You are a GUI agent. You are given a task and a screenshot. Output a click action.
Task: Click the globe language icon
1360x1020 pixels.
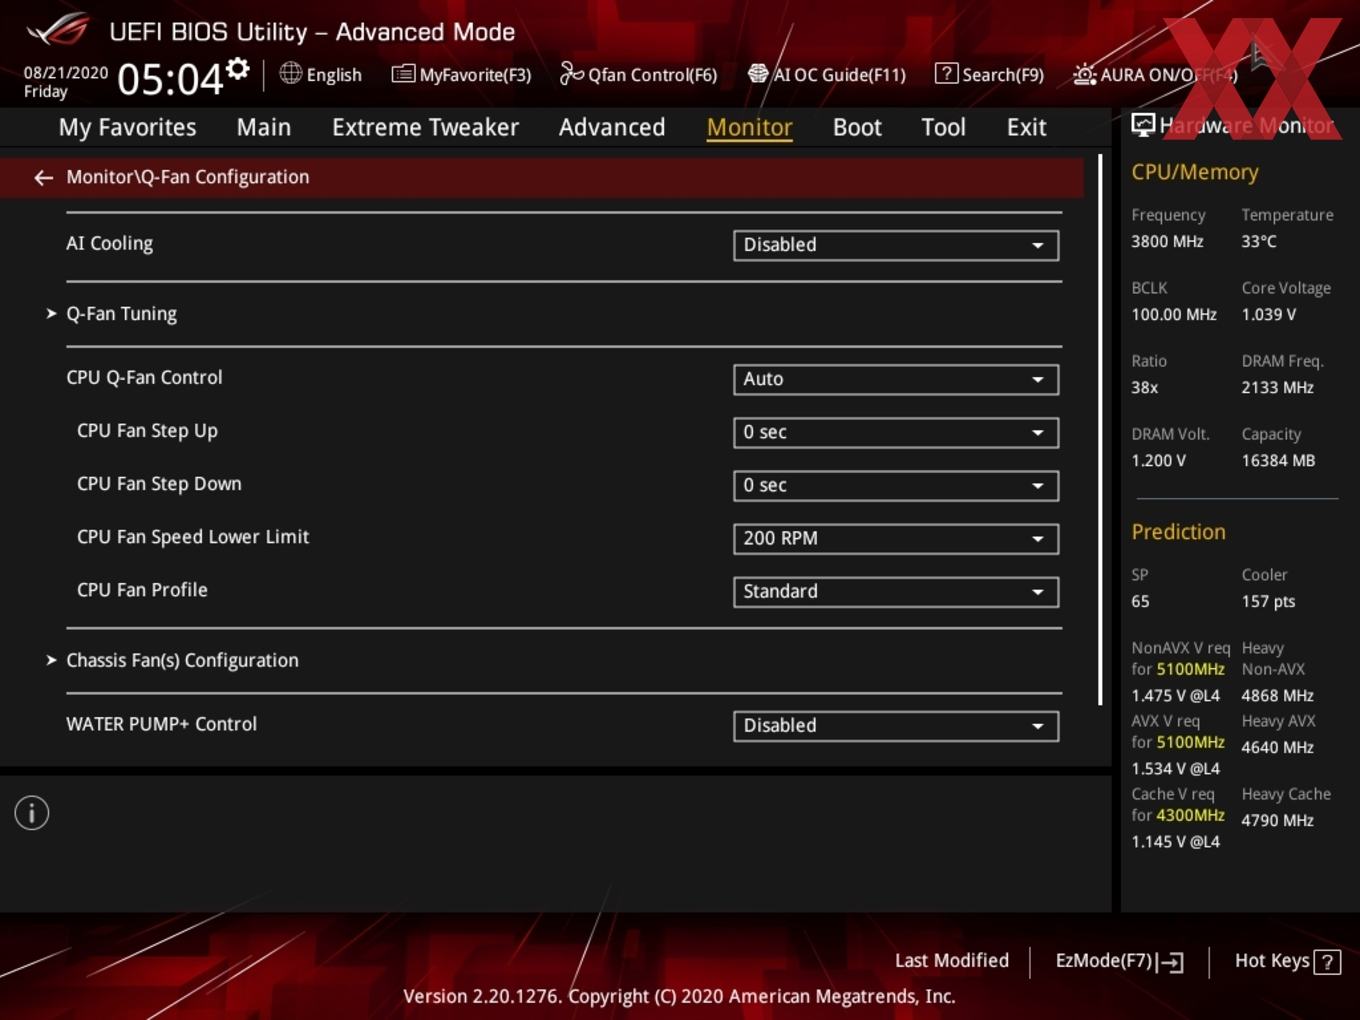290,73
